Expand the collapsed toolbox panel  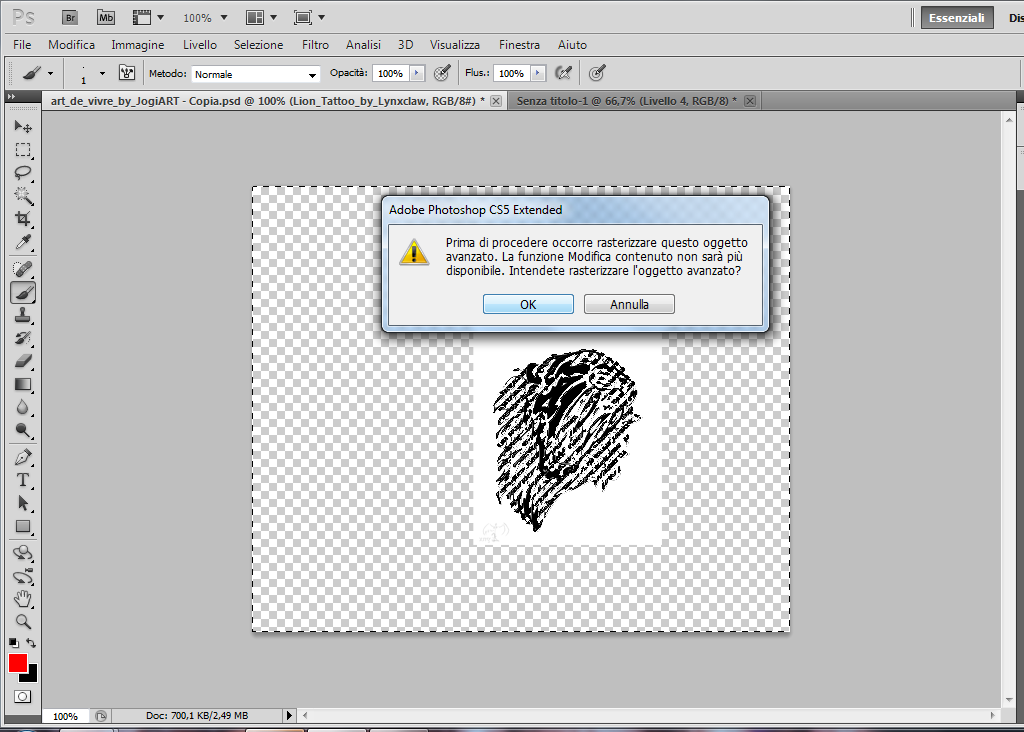[x=11, y=97]
